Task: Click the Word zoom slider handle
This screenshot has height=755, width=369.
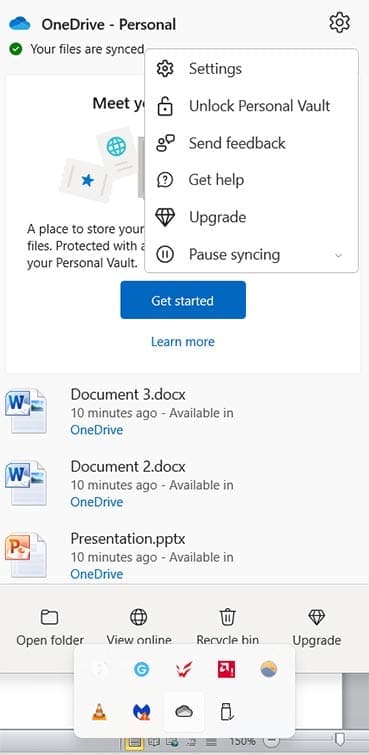Action: [x=340, y=739]
